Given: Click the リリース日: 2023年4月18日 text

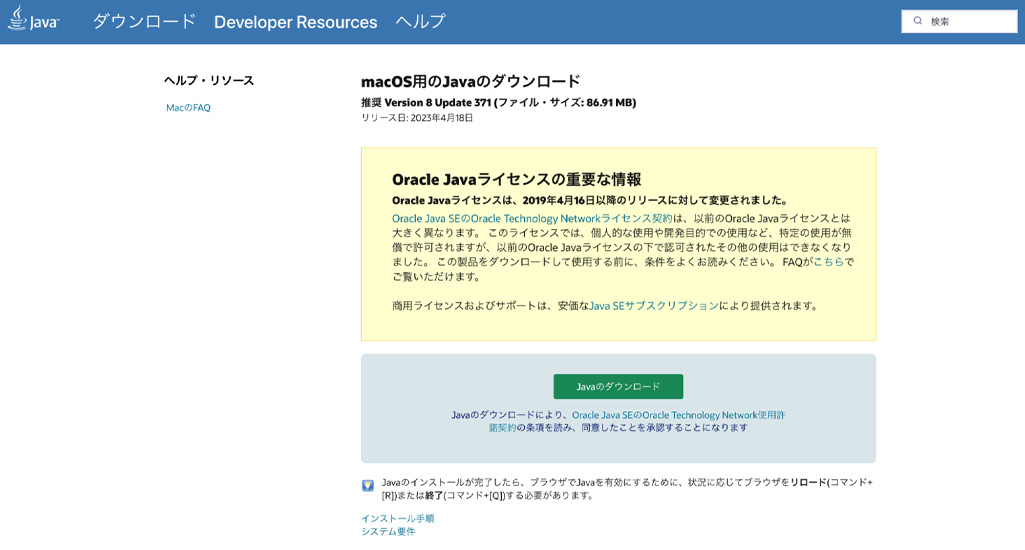Looking at the screenshot, I should pos(417,118).
